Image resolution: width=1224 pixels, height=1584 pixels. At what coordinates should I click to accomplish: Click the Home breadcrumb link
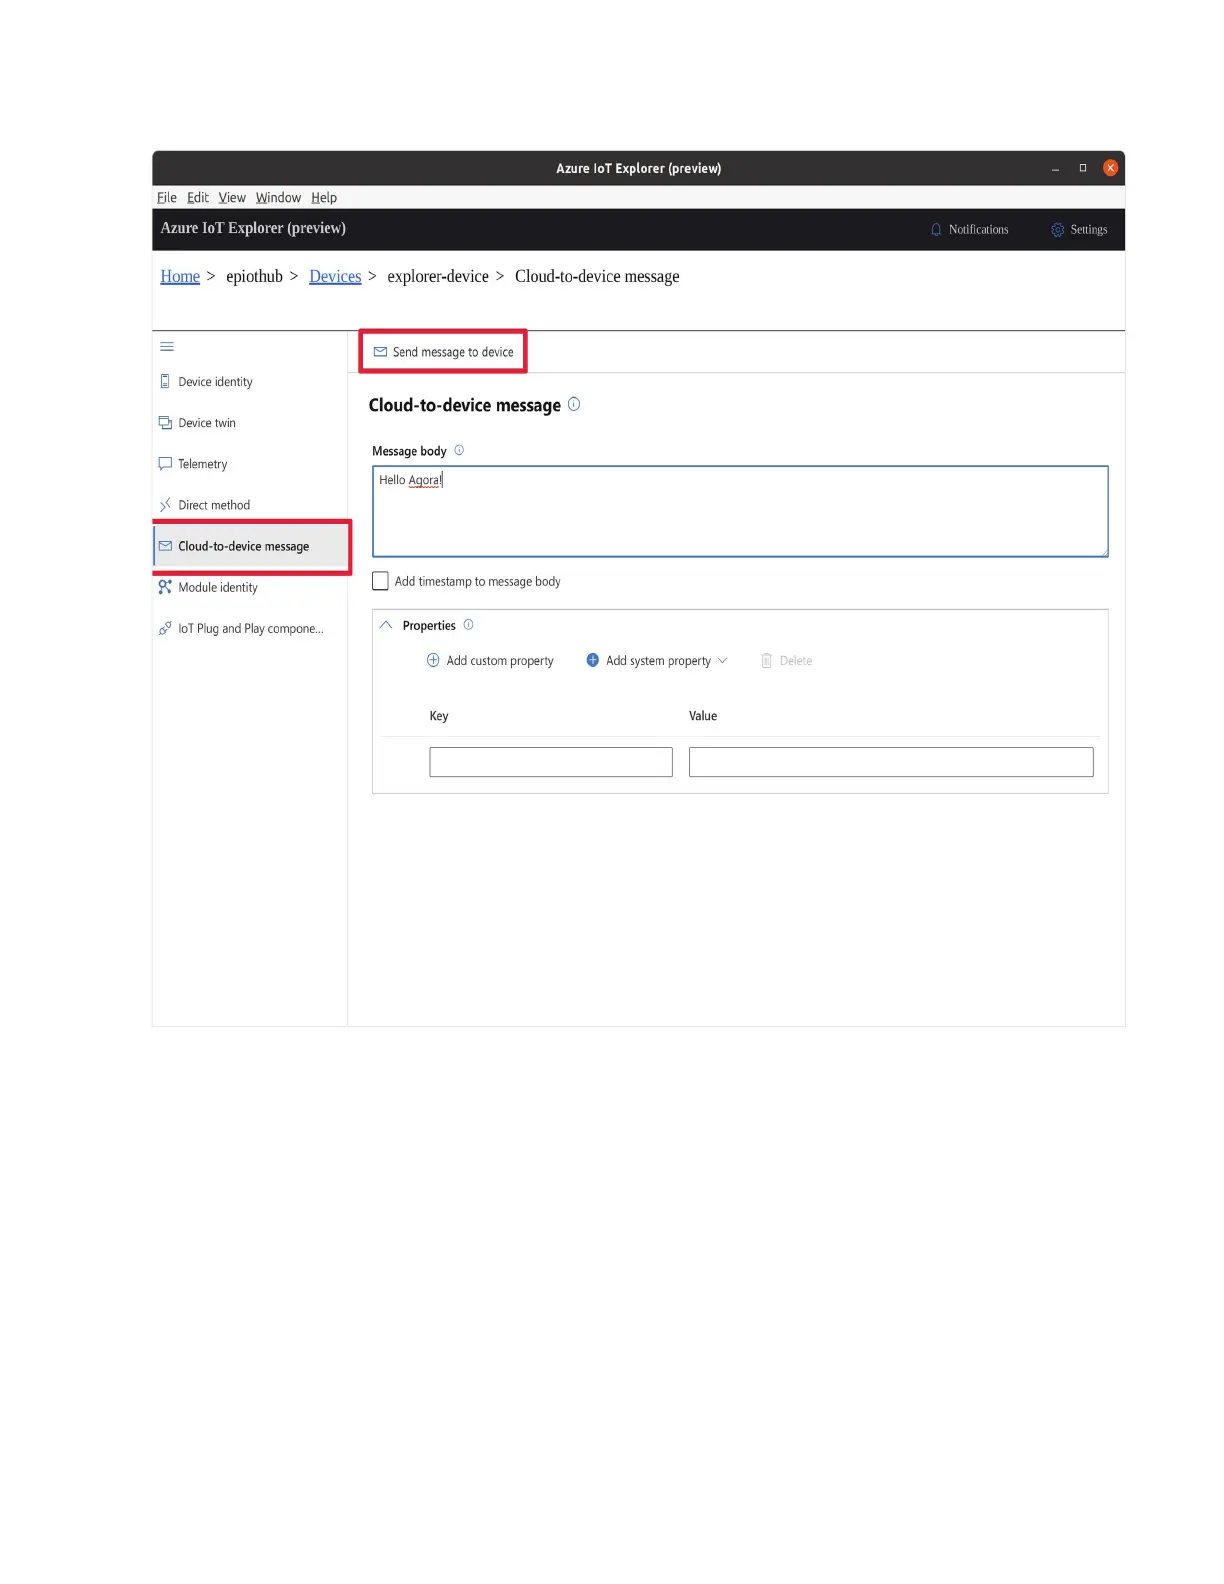pyautogui.click(x=180, y=276)
